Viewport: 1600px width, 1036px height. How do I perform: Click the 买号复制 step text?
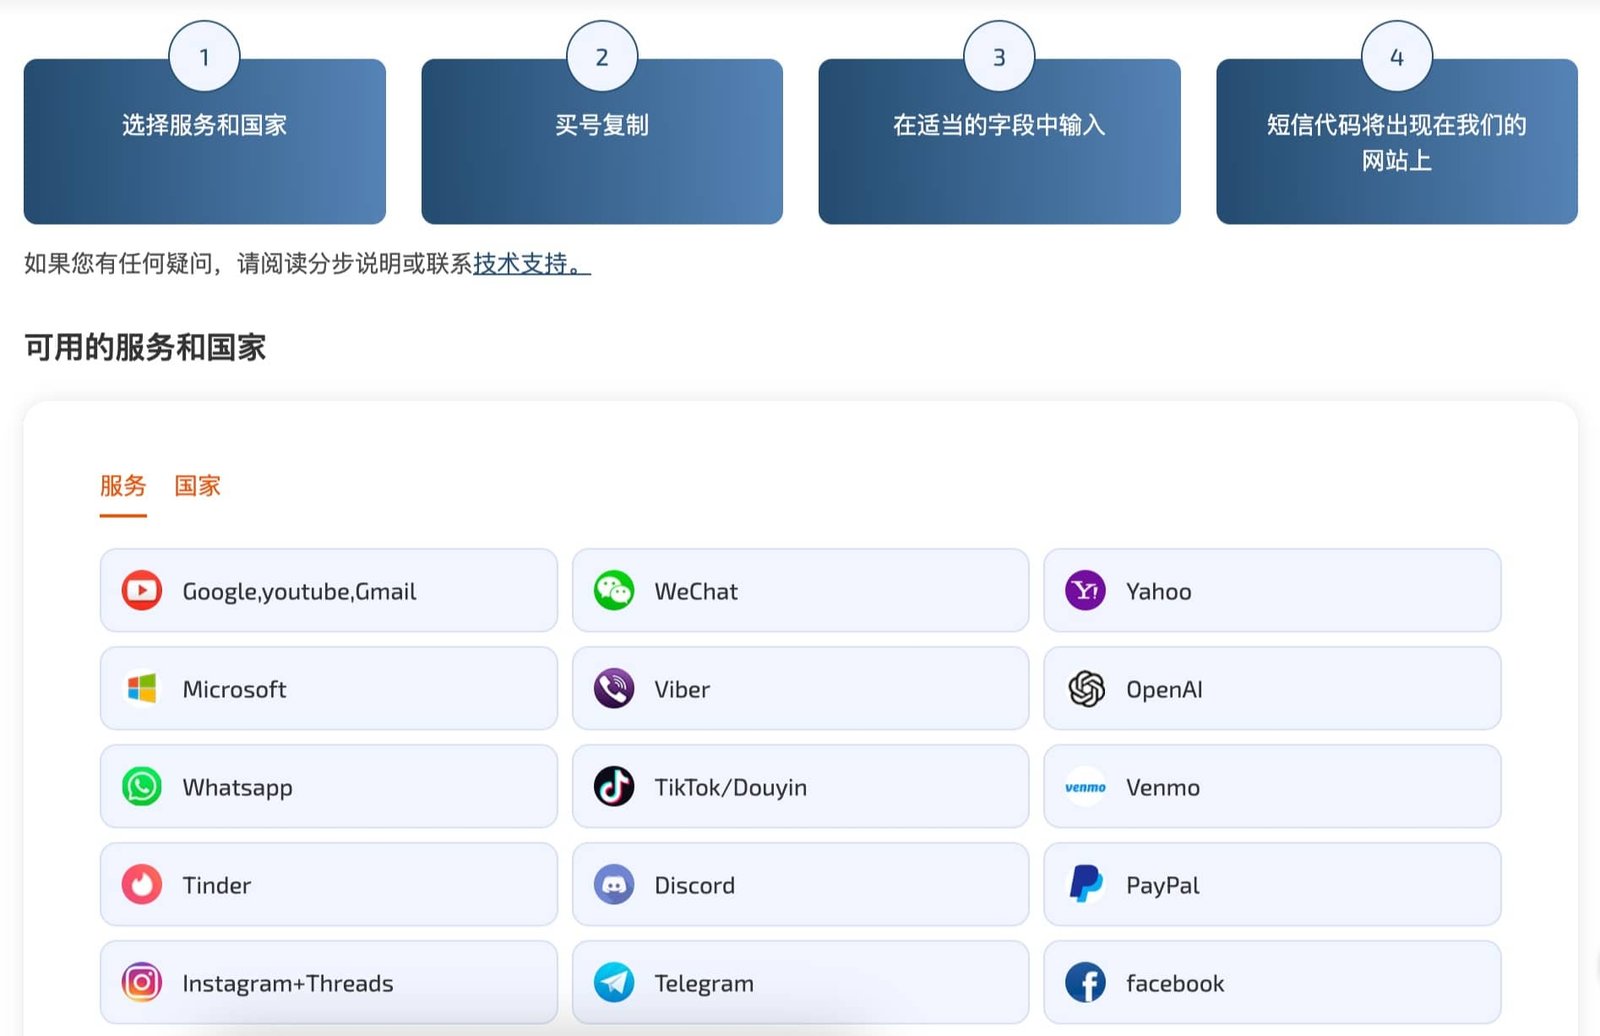click(x=602, y=125)
